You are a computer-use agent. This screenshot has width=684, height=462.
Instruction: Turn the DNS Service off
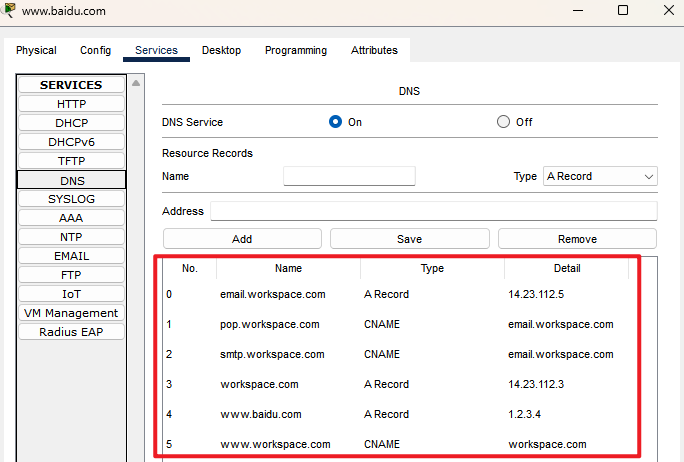click(x=504, y=122)
